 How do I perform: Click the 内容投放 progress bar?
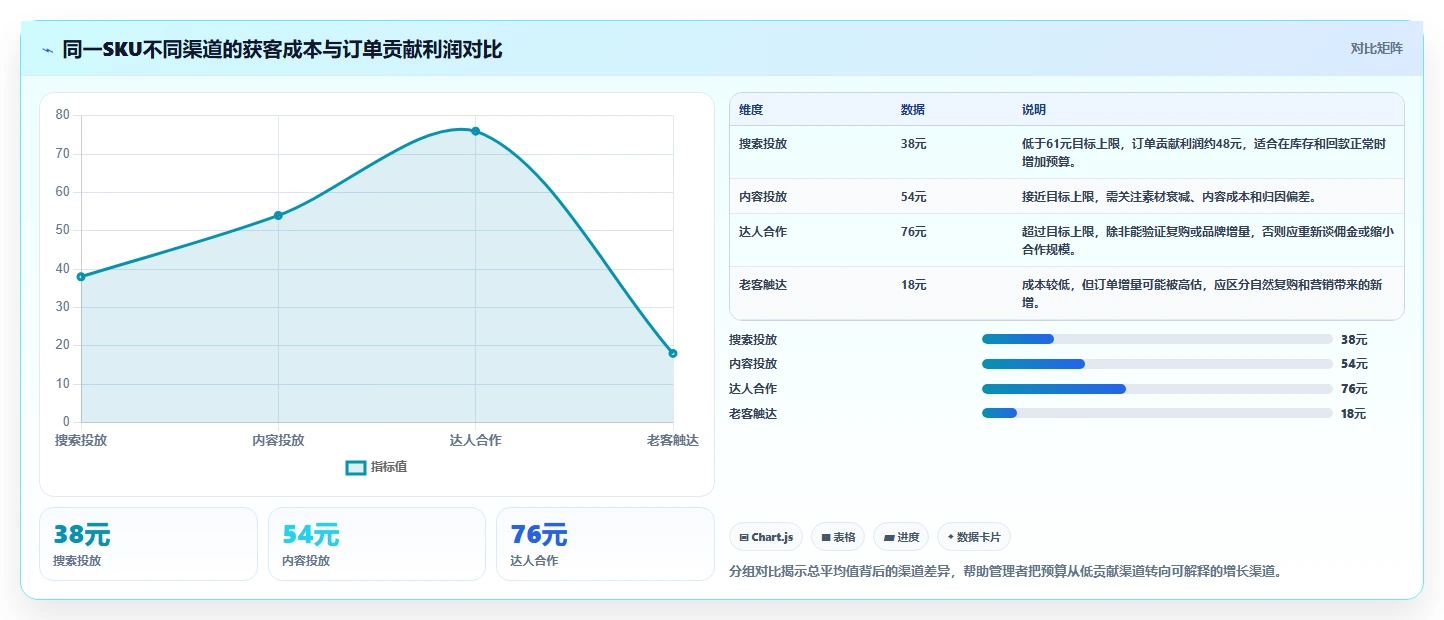pyautogui.click(x=1157, y=364)
